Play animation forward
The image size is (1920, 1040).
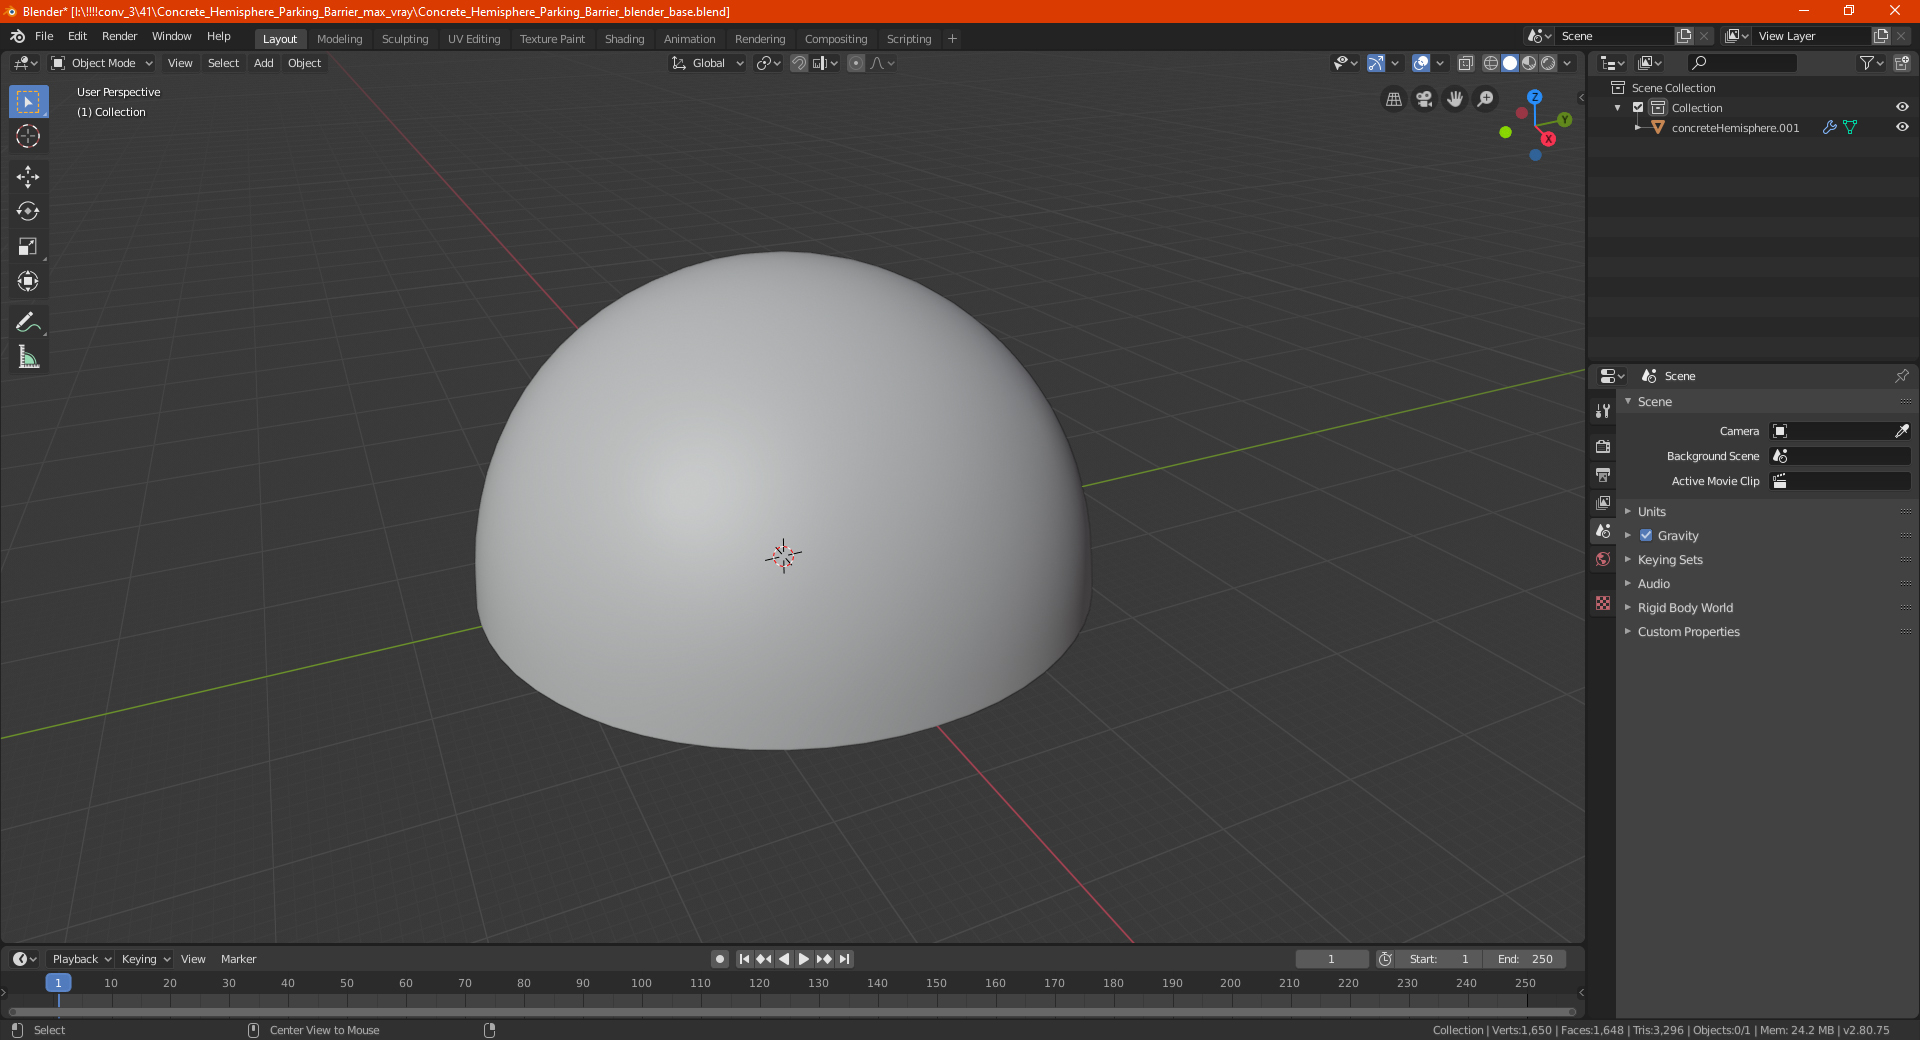(x=803, y=959)
